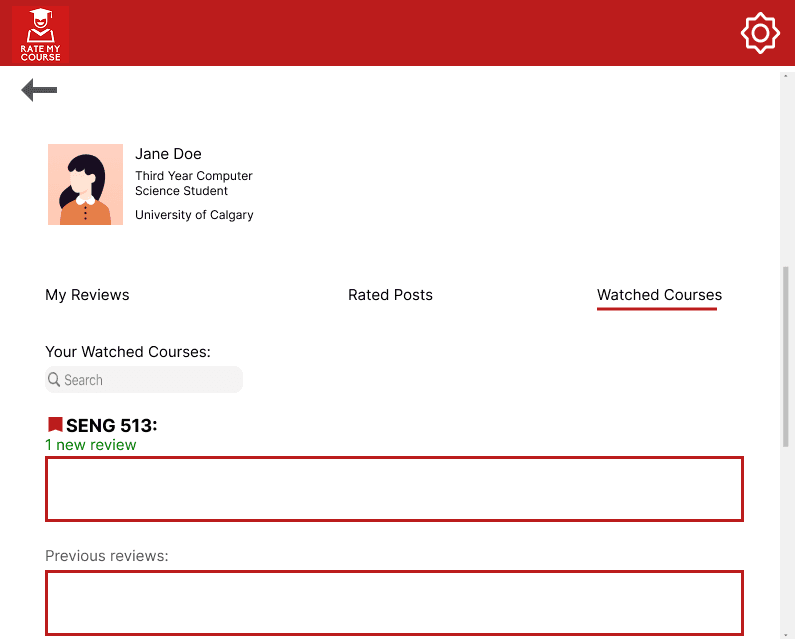Click the vertical scrollbar thumb
The height and width of the screenshot is (642, 795).
click(787, 355)
